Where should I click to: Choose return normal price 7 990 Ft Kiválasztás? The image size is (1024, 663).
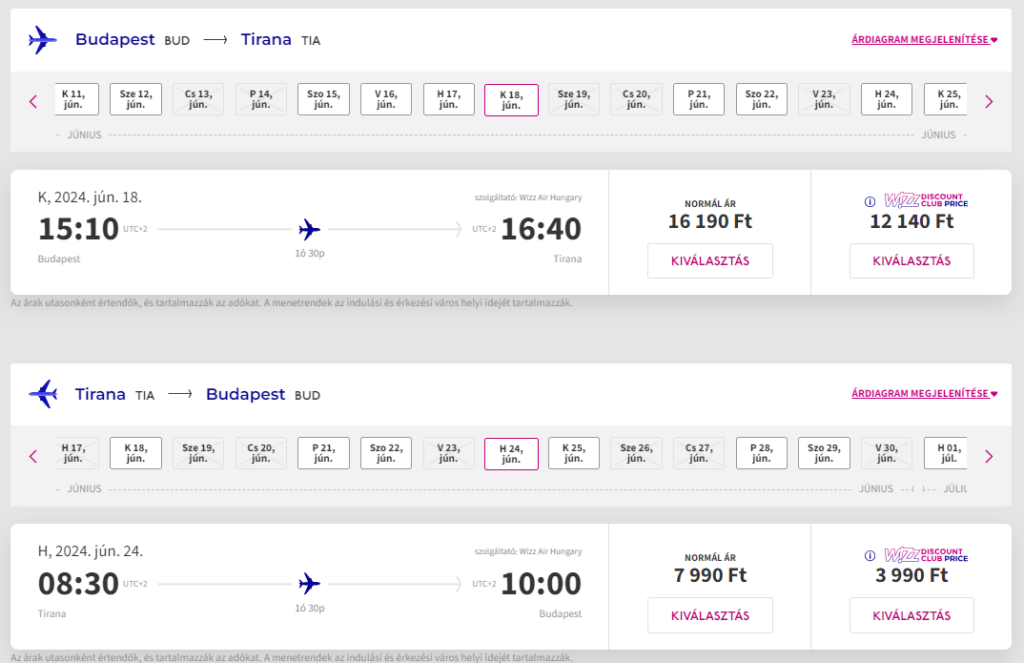710,615
